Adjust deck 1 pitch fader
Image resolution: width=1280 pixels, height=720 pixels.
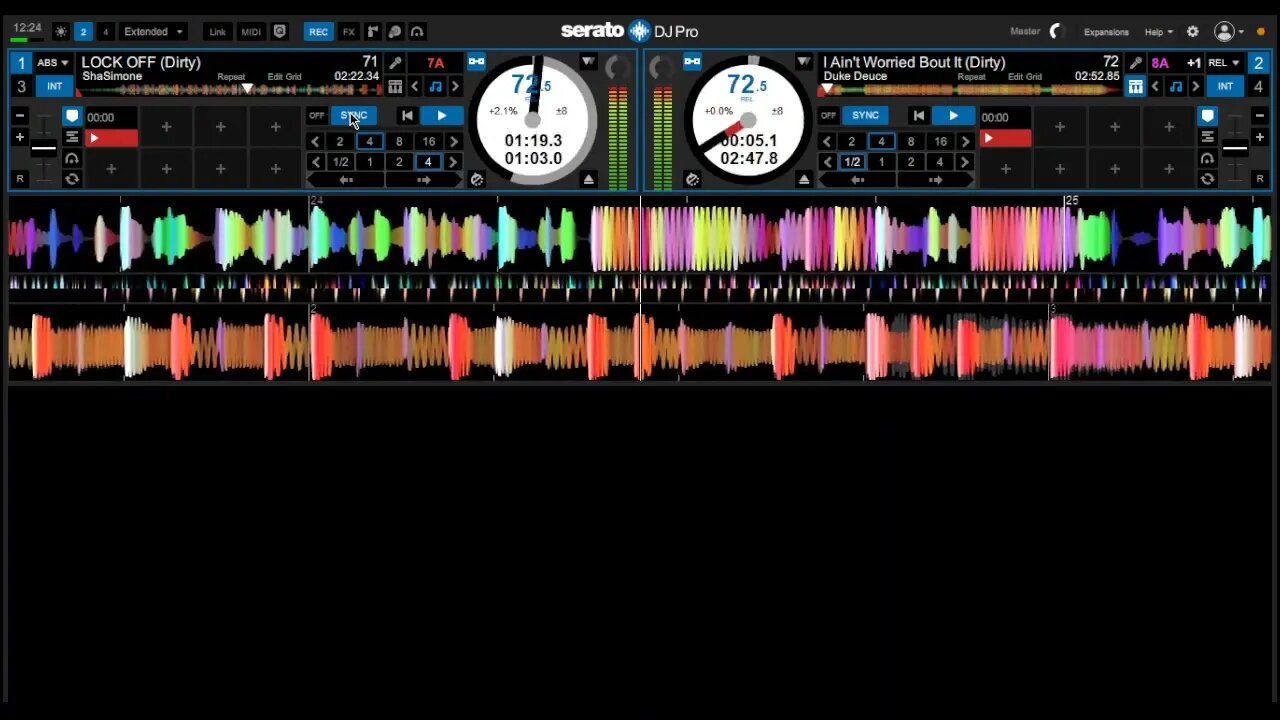point(44,149)
